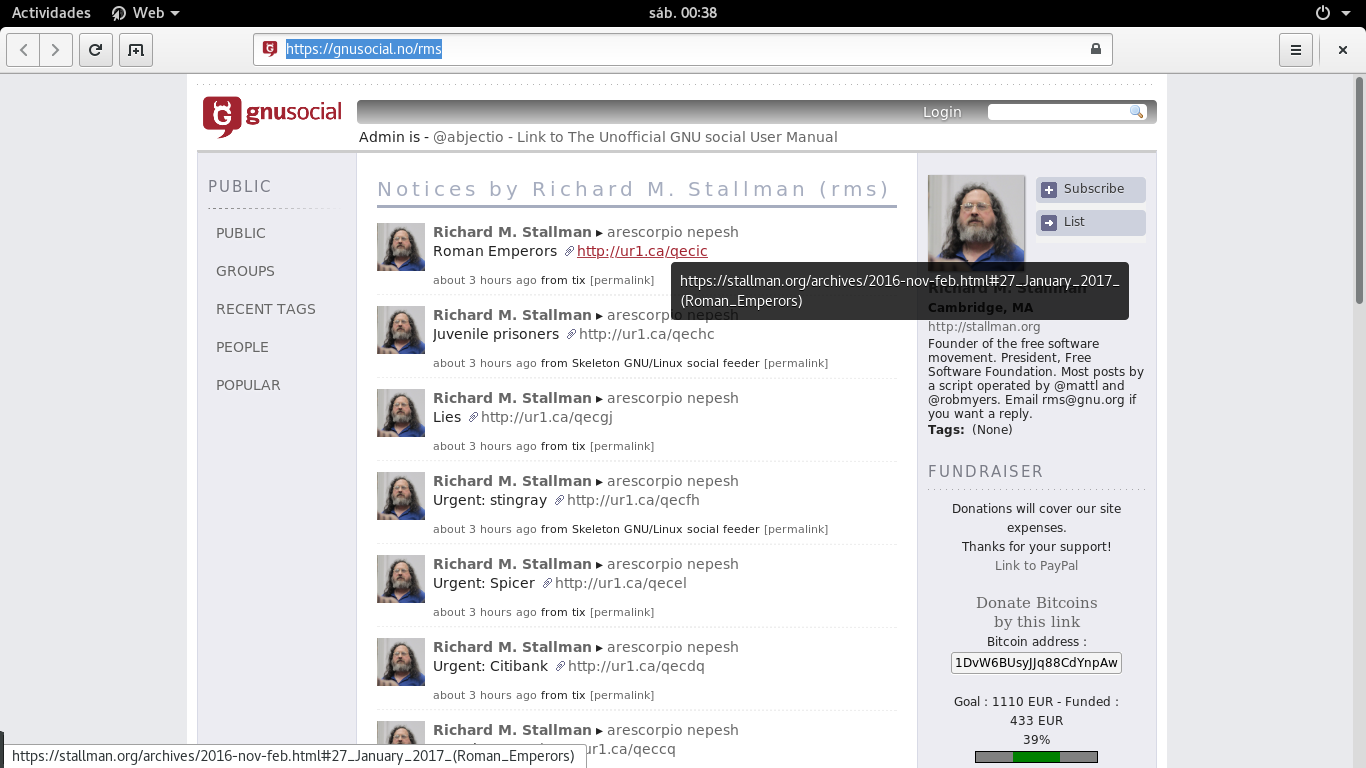
Task: Open the @abjectio admin link
Action: pyautogui.click(x=468, y=137)
